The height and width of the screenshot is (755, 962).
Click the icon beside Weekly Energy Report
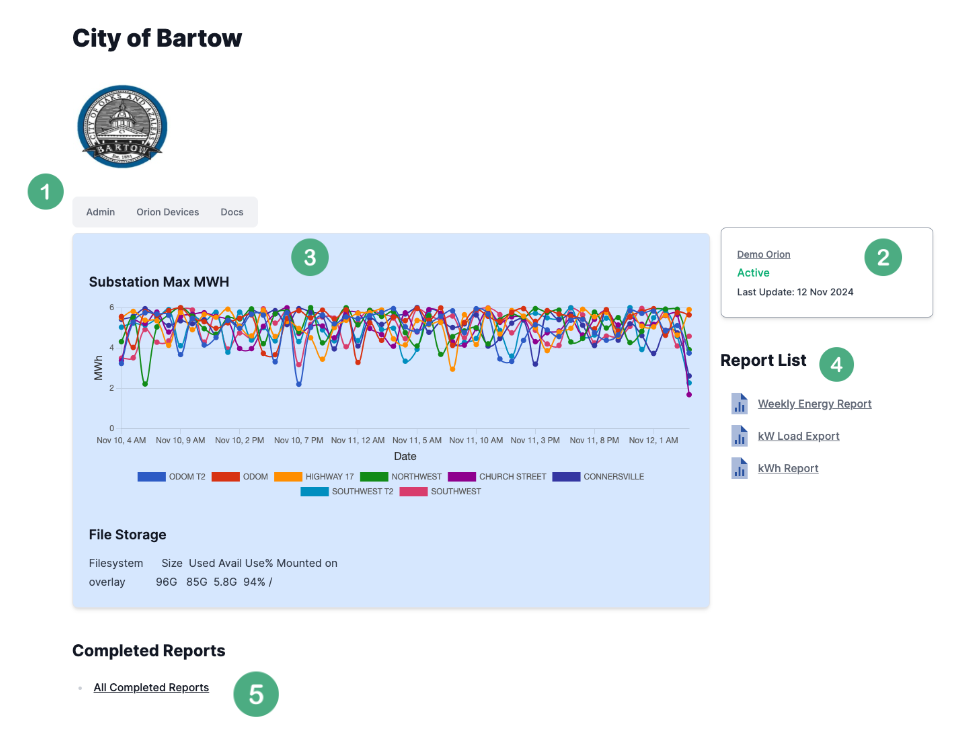739,404
